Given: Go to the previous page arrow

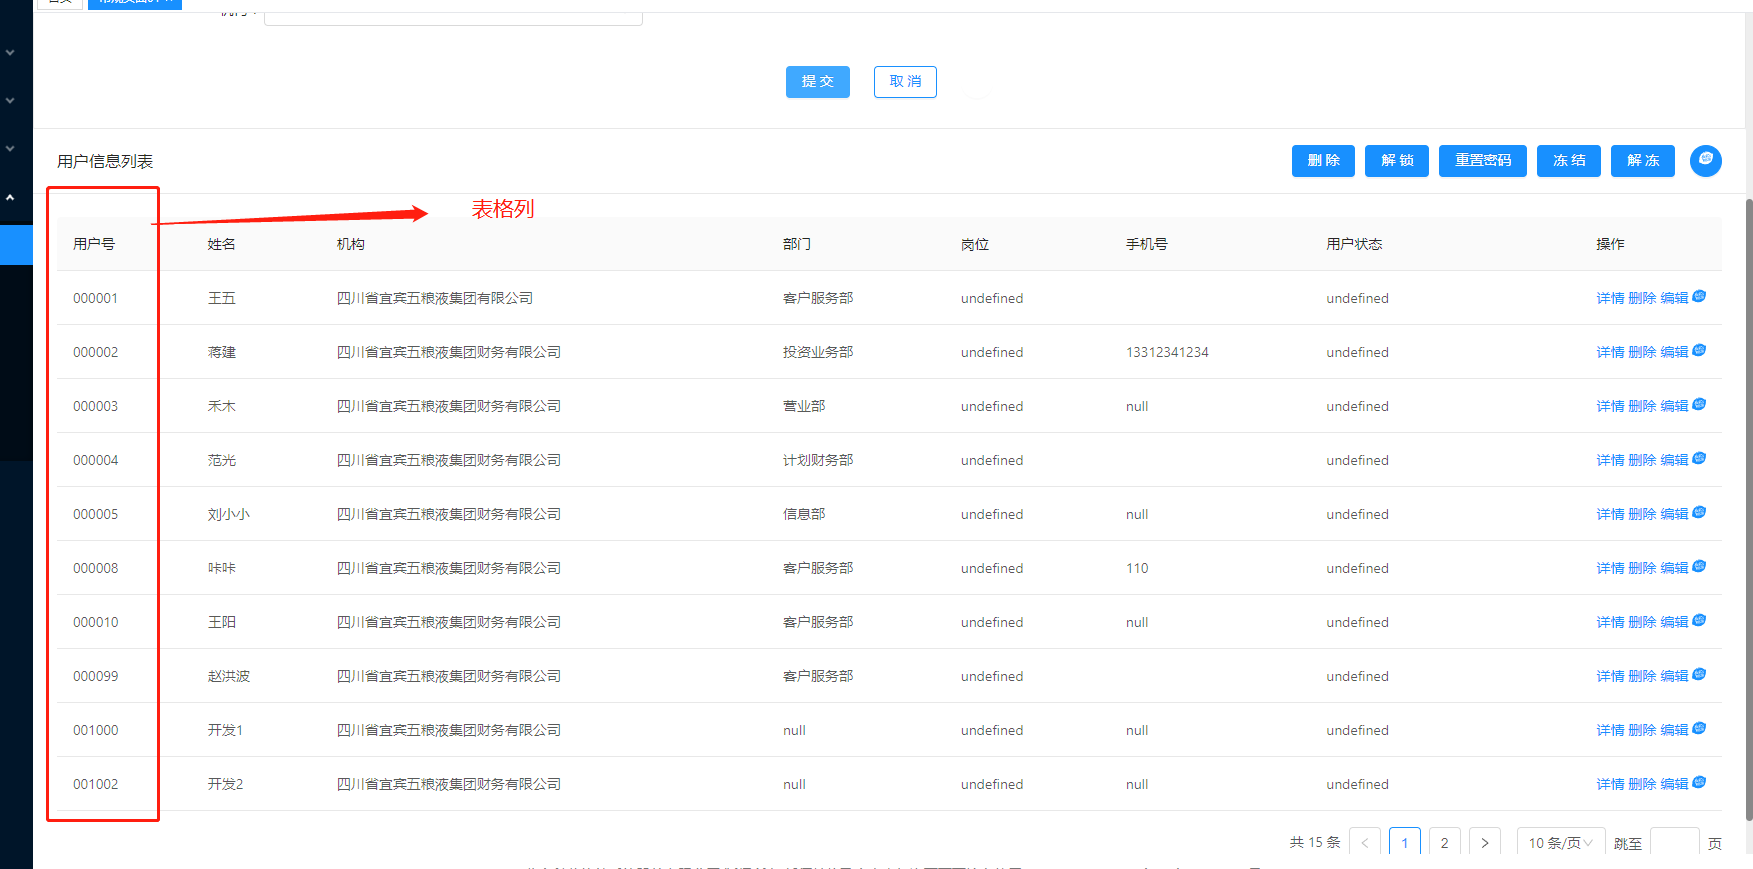Looking at the screenshot, I should [x=1365, y=842].
